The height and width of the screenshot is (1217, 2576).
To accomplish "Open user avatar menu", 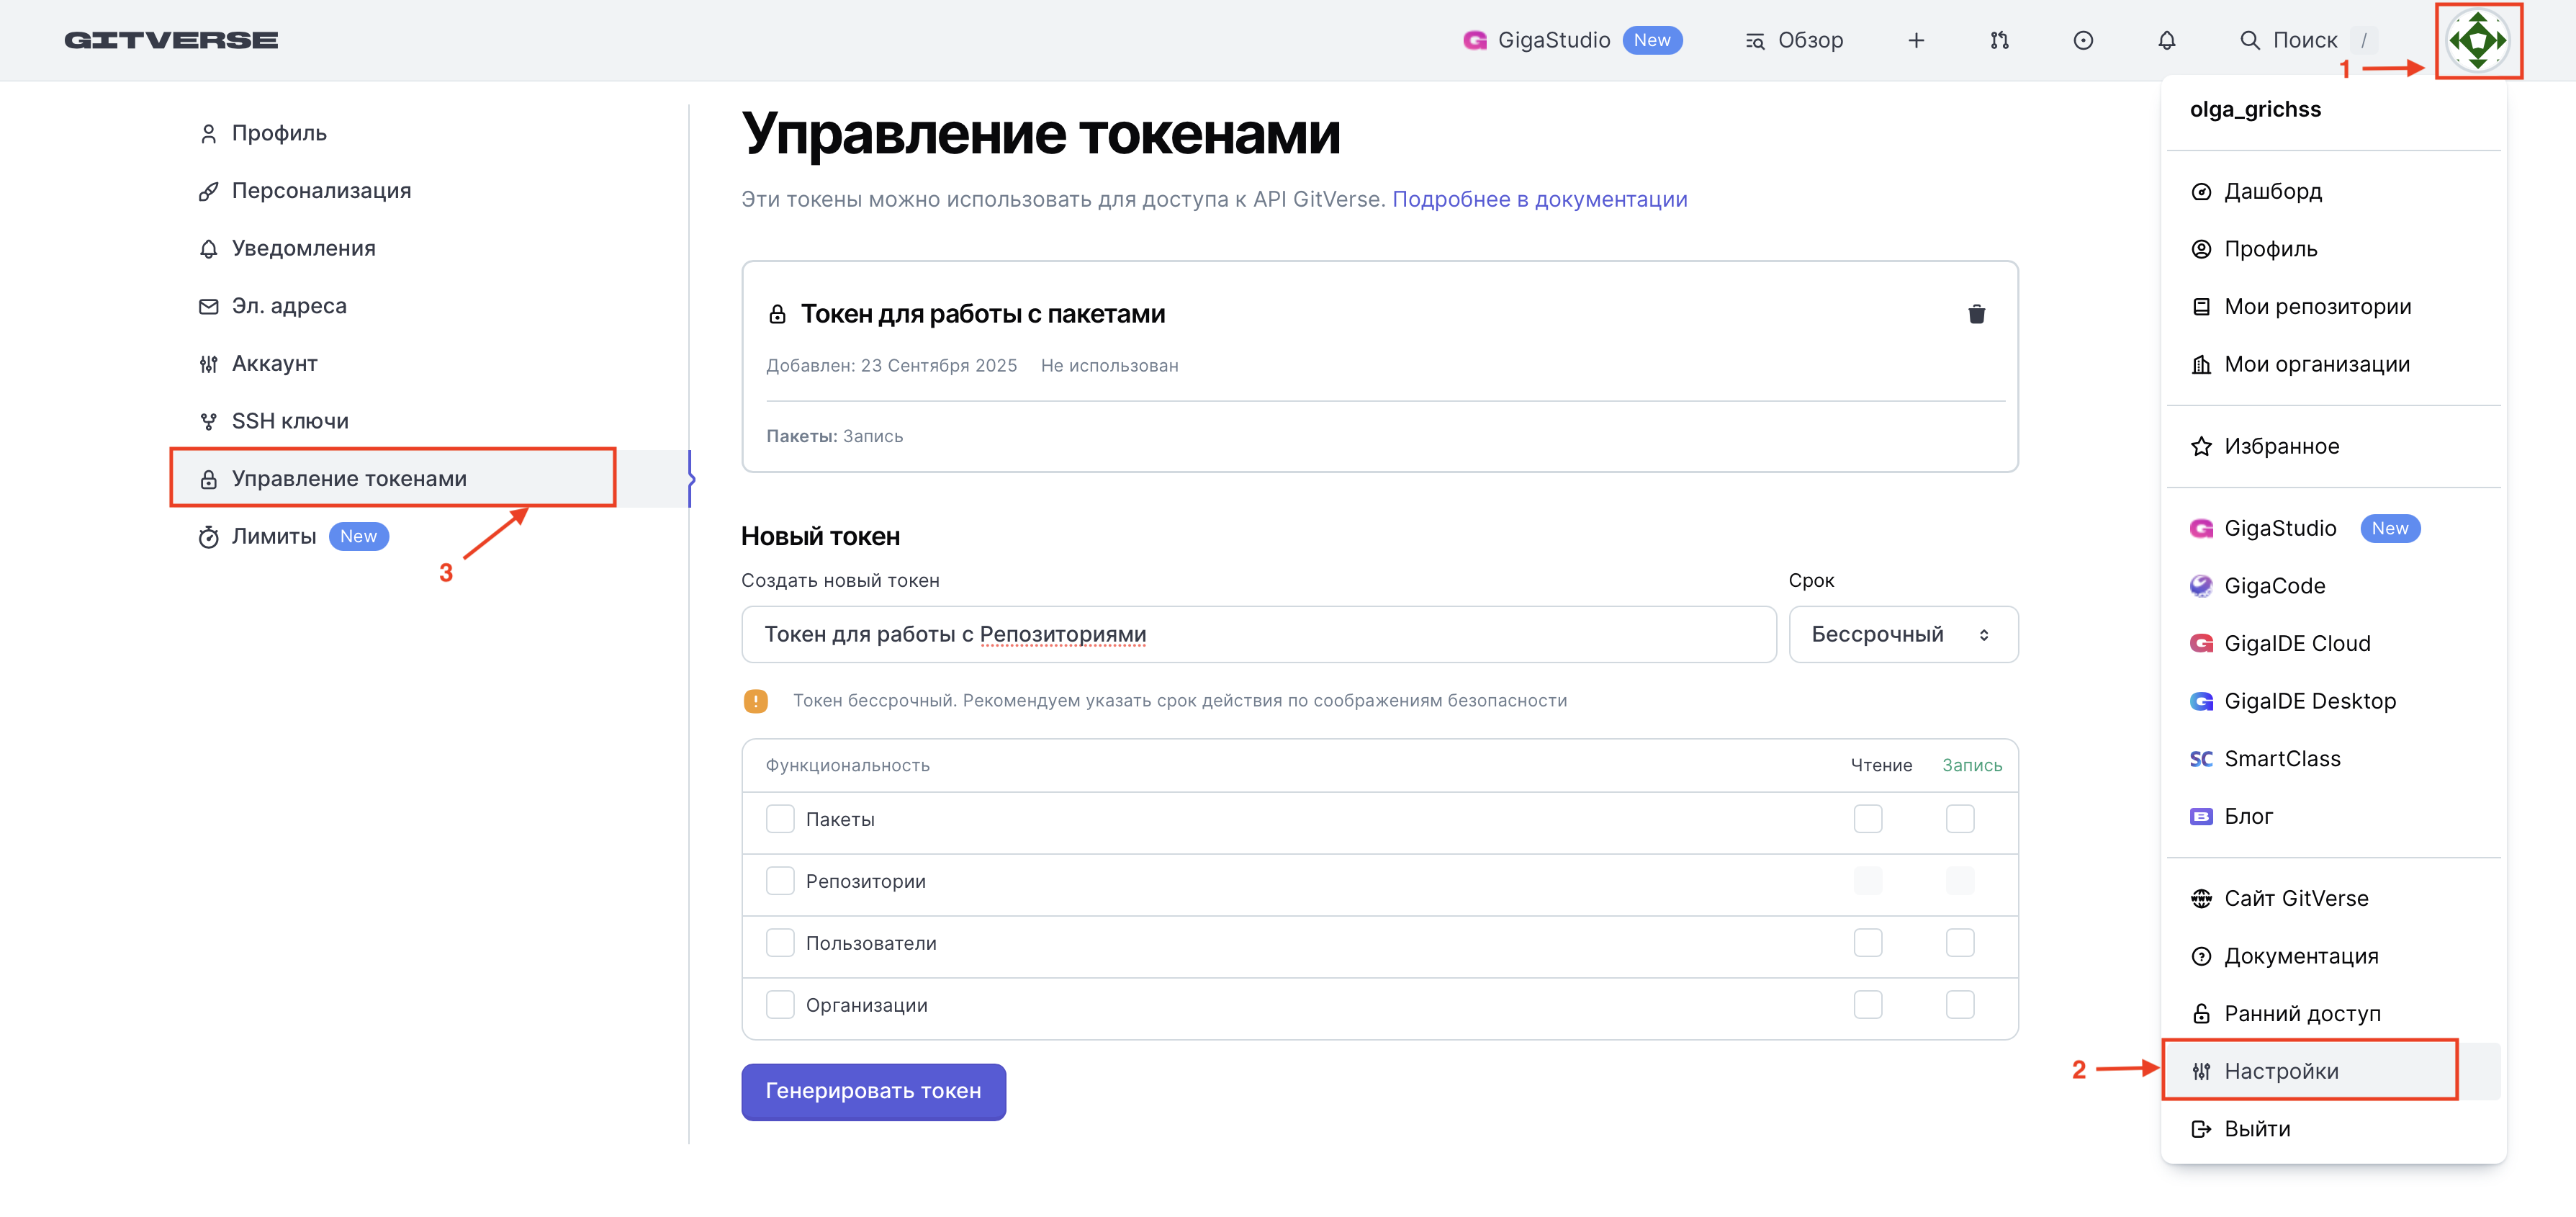I will click(x=2477, y=40).
